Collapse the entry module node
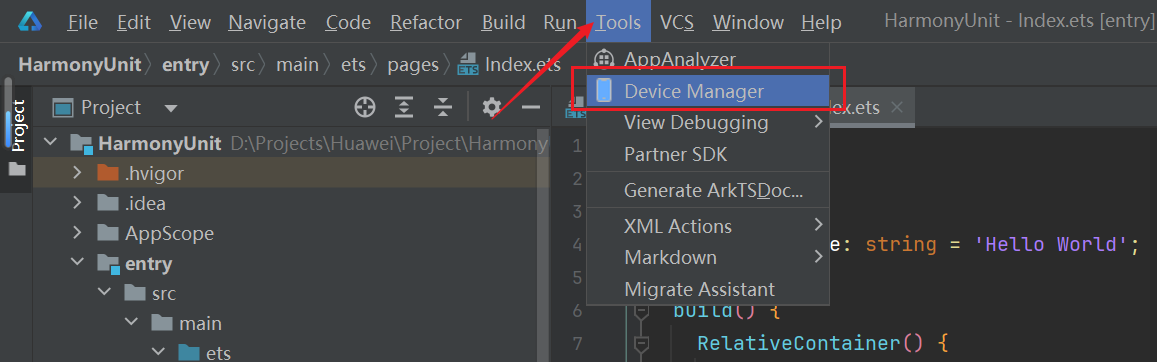The width and height of the screenshot is (1157, 362). (77, 263)
